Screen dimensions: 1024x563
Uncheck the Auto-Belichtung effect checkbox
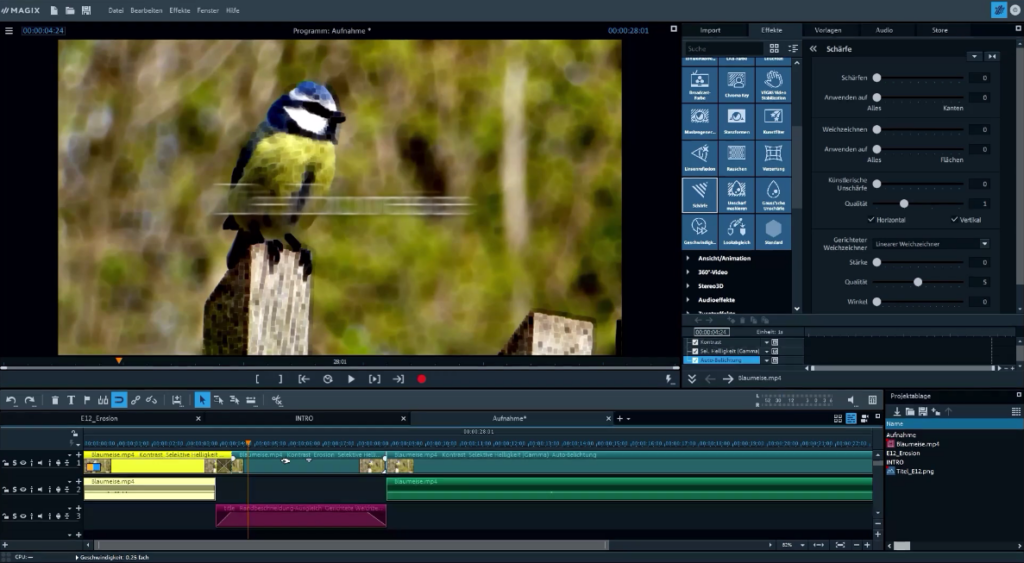[x=695, y=360]
